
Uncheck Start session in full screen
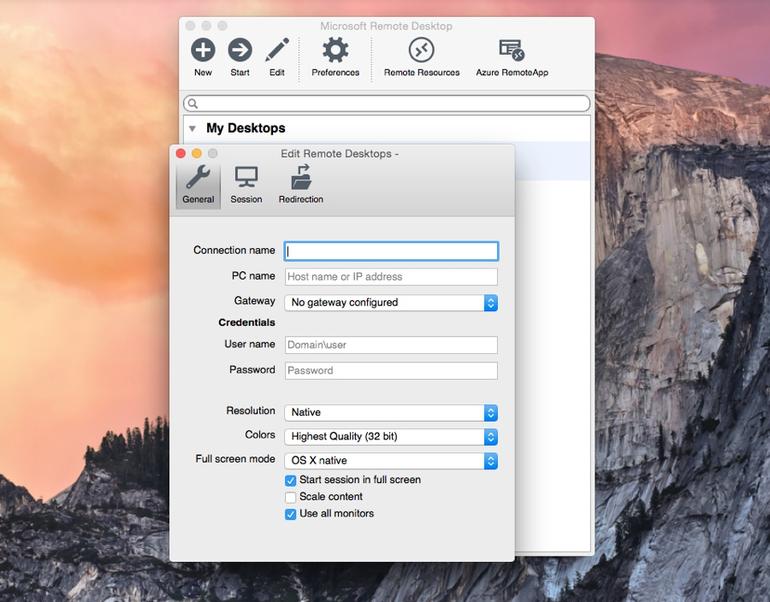pos(291,480)
